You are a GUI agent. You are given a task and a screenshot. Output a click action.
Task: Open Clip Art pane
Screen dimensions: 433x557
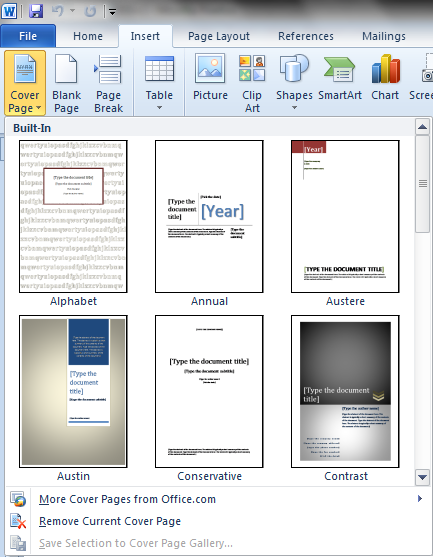point(252,83)
